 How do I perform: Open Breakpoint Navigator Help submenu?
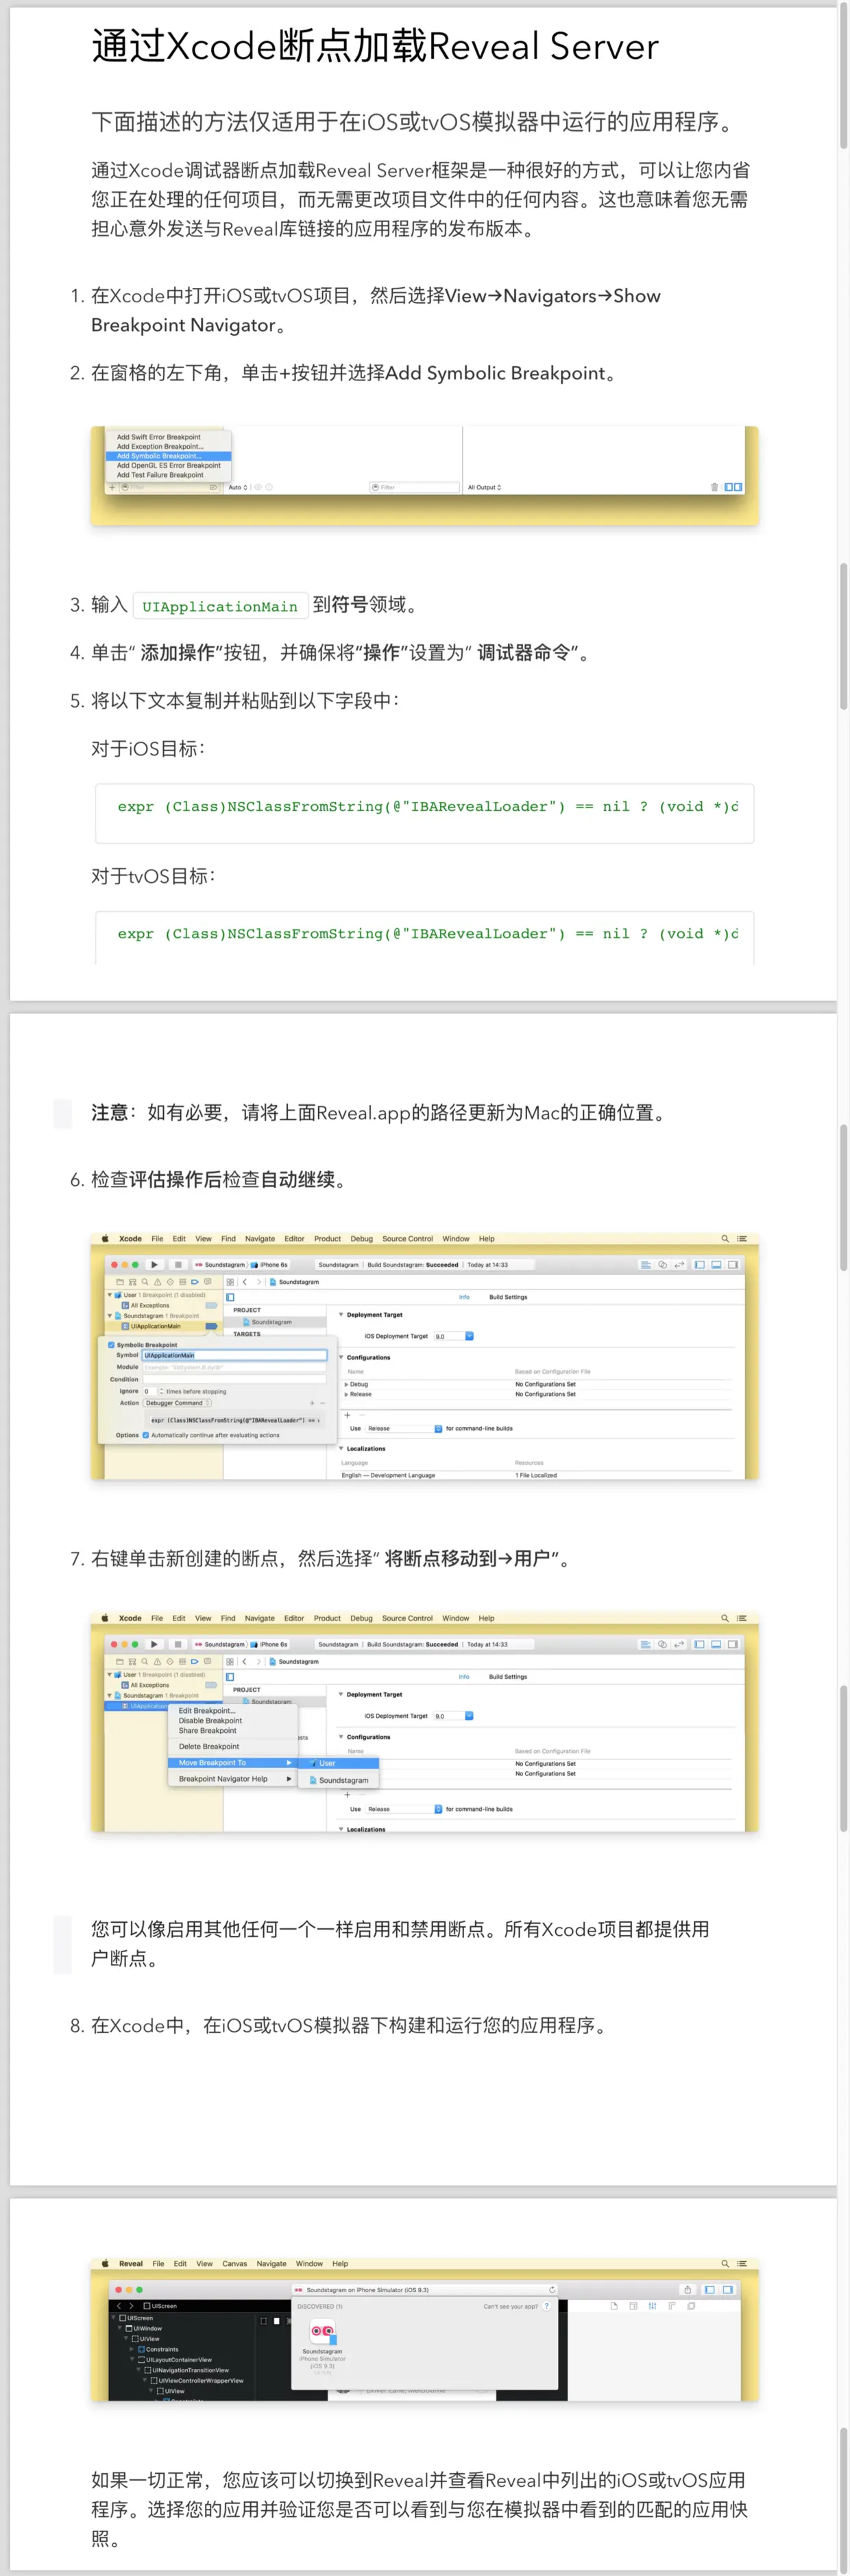point(233,1779)
